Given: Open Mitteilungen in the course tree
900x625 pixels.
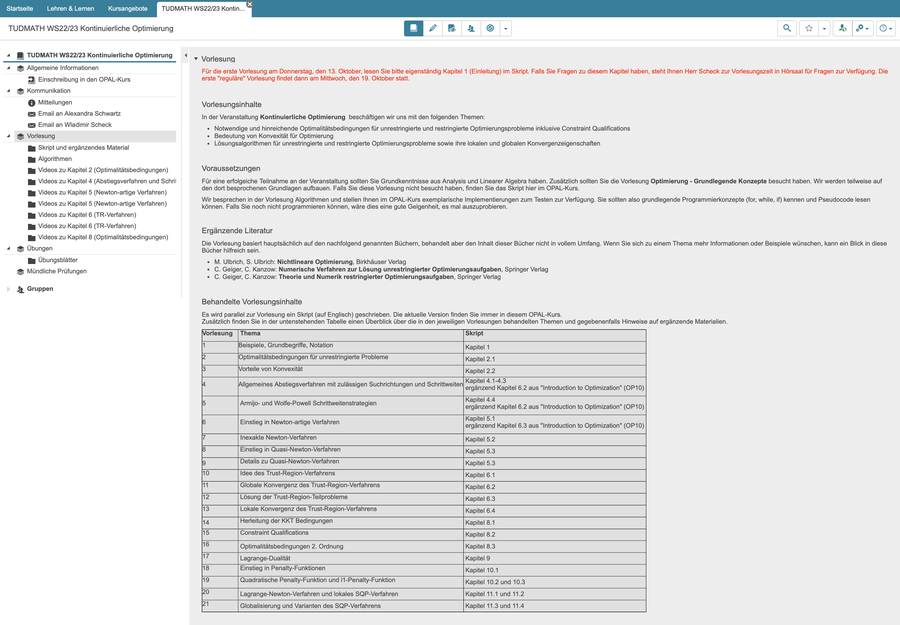Looking at the screenshot, I should tap(55, 102).
